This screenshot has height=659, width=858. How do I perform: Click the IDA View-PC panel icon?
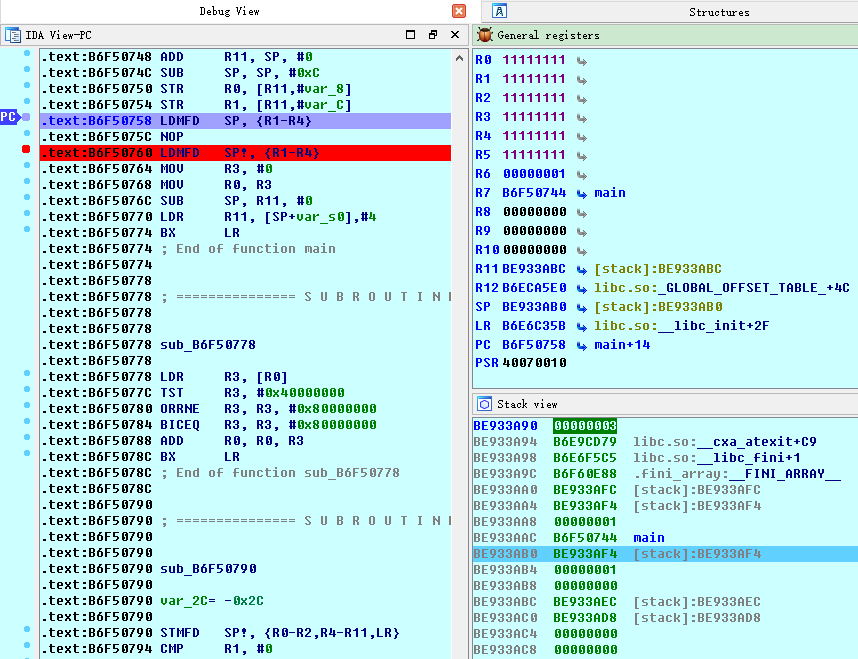coord(13,35)
